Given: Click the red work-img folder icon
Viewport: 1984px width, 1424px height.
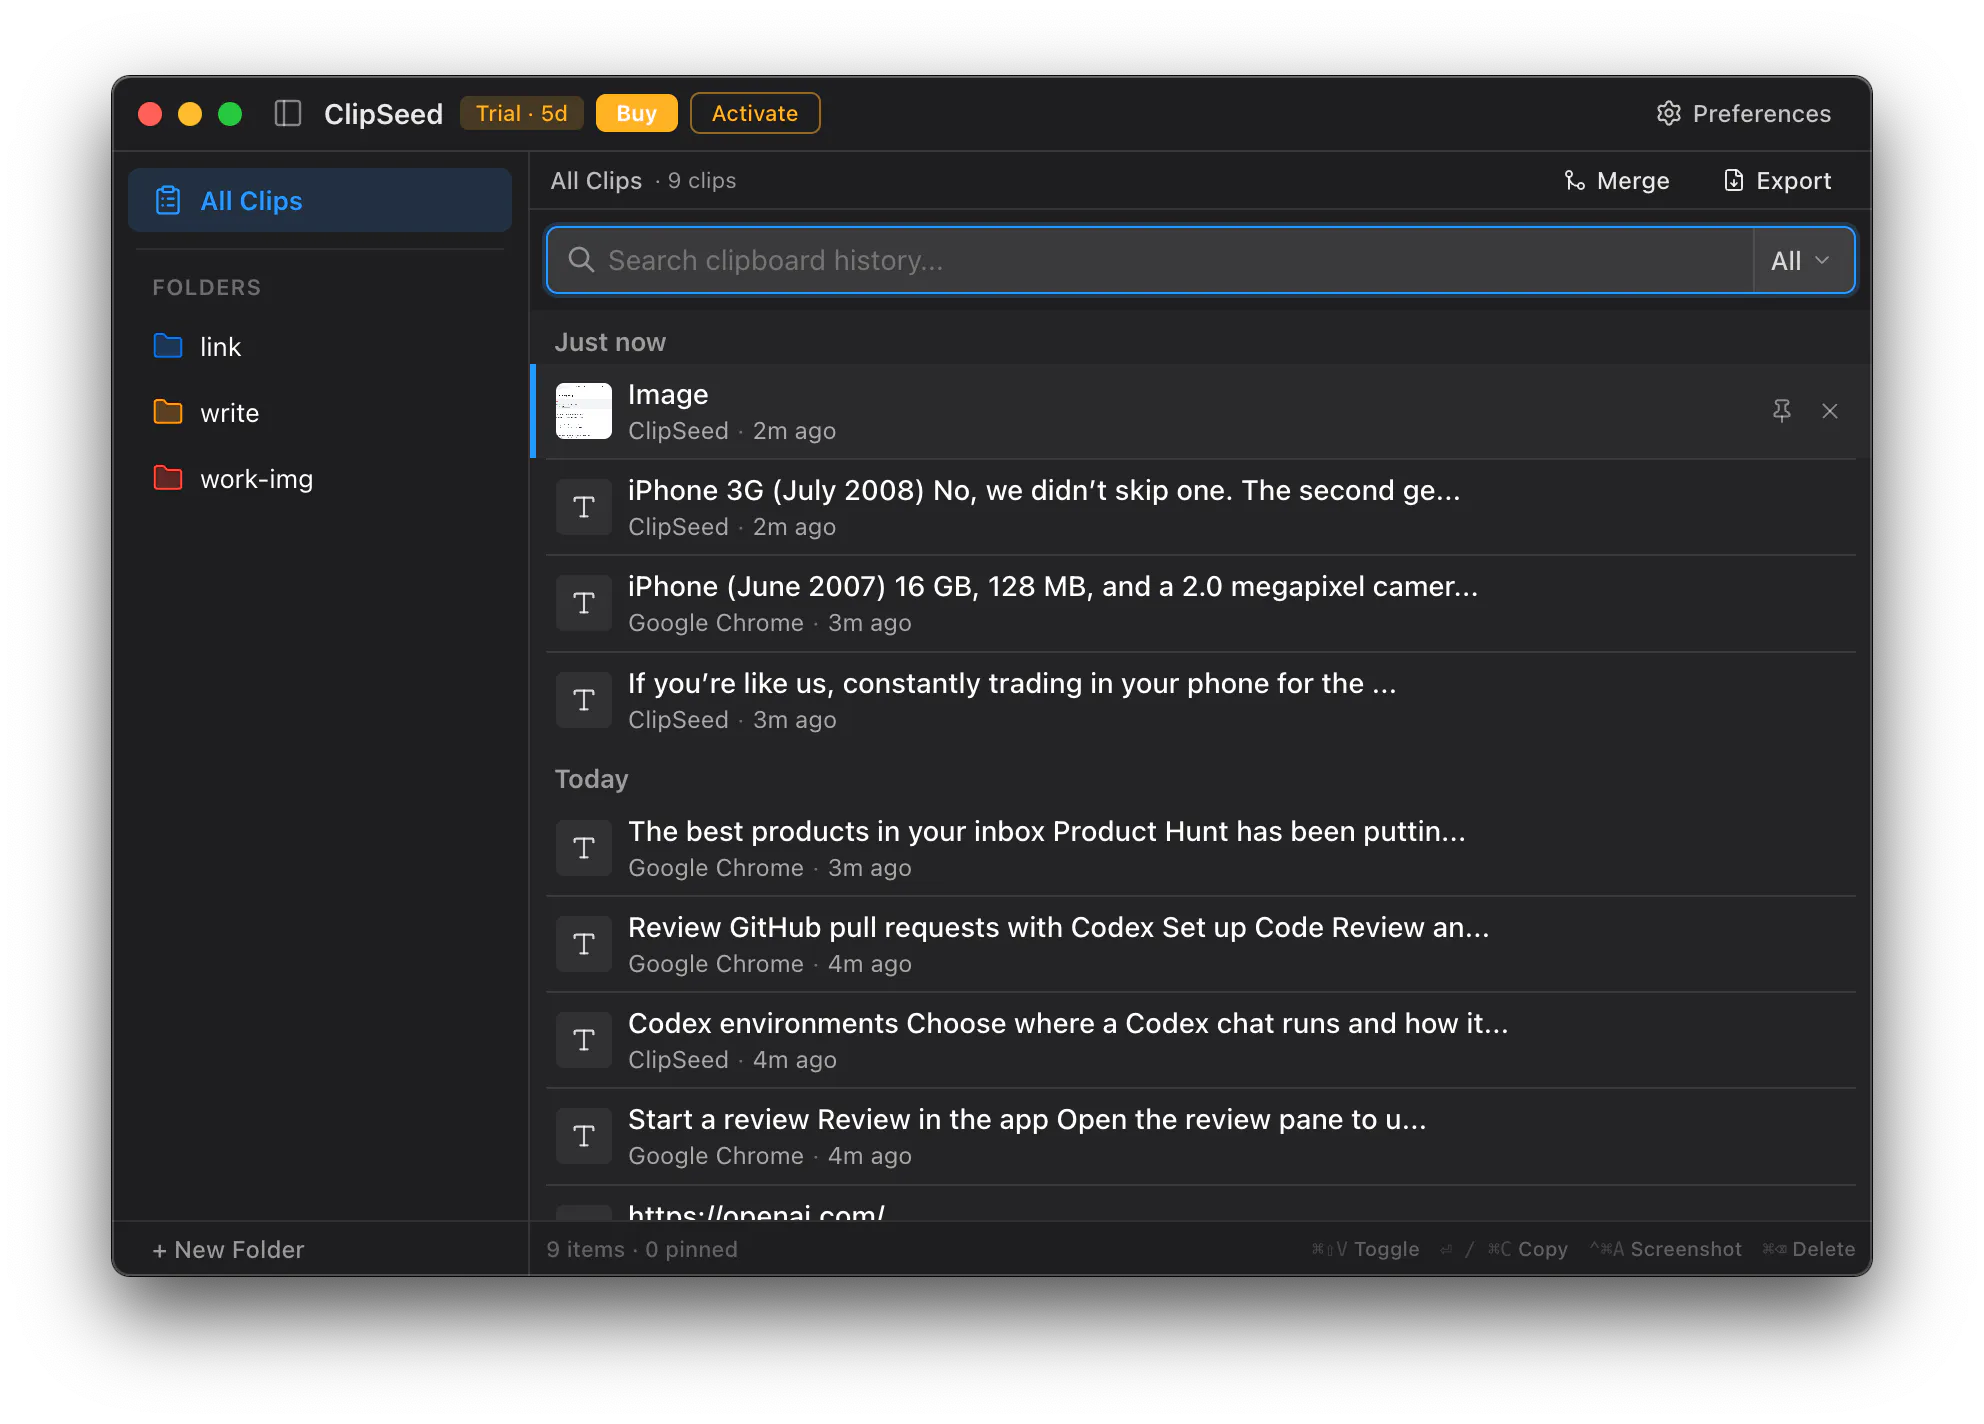Looking at the screenshot, I should tap(168, 478).
